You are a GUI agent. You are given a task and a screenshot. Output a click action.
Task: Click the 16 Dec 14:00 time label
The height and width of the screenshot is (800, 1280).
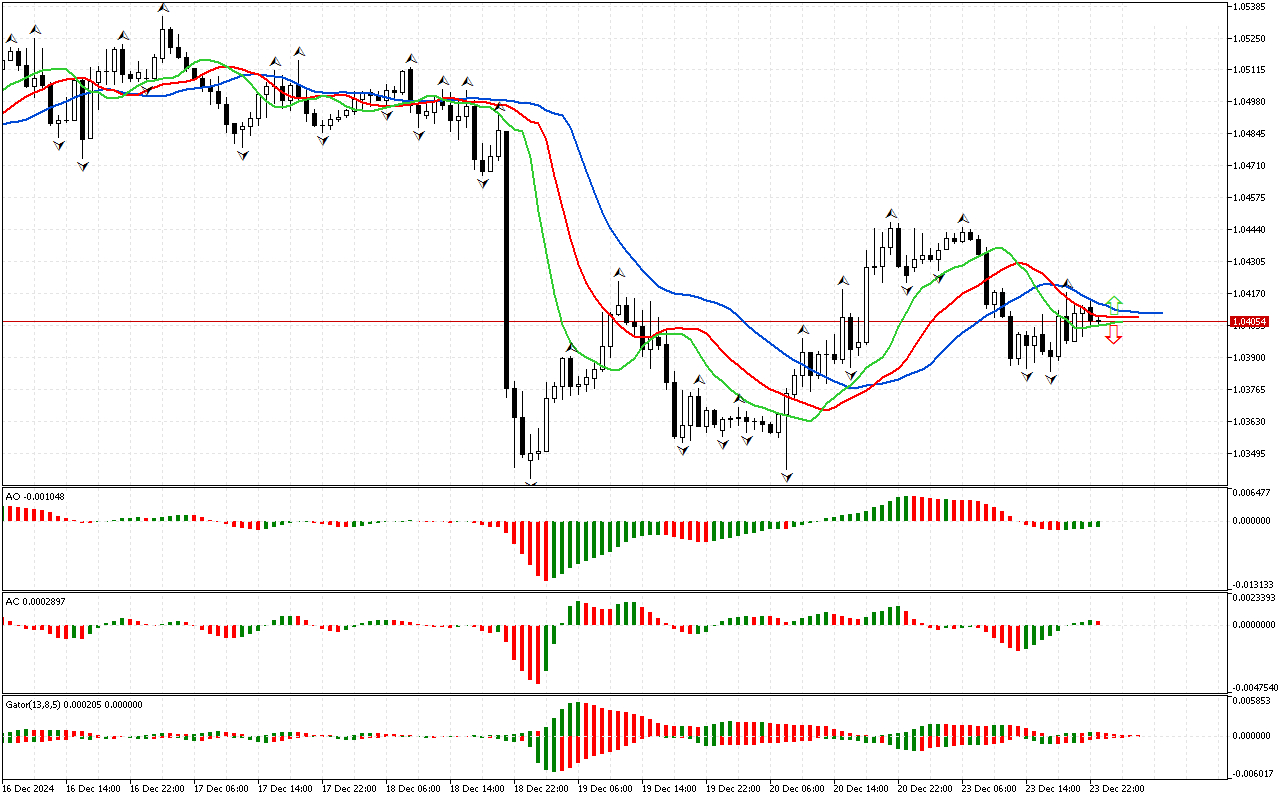94,789
